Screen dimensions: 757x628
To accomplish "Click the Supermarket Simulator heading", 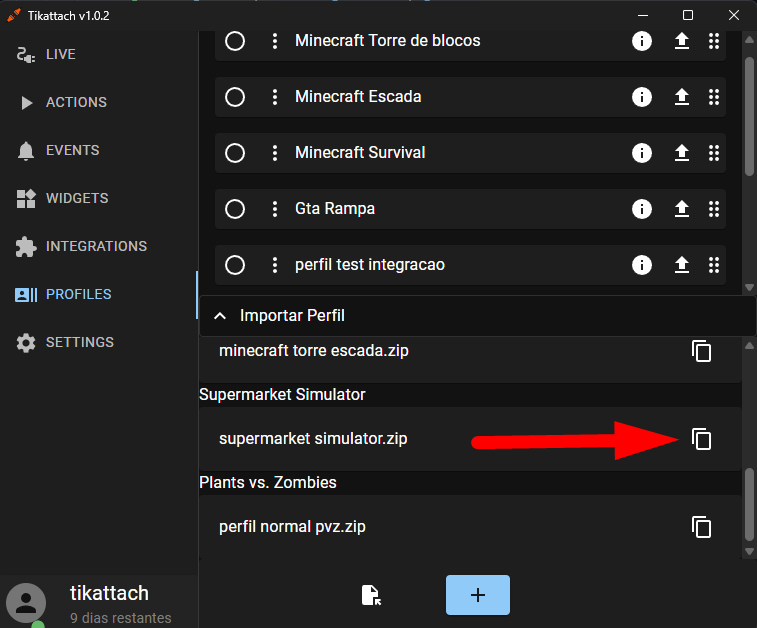I will [x=282, y=395].
